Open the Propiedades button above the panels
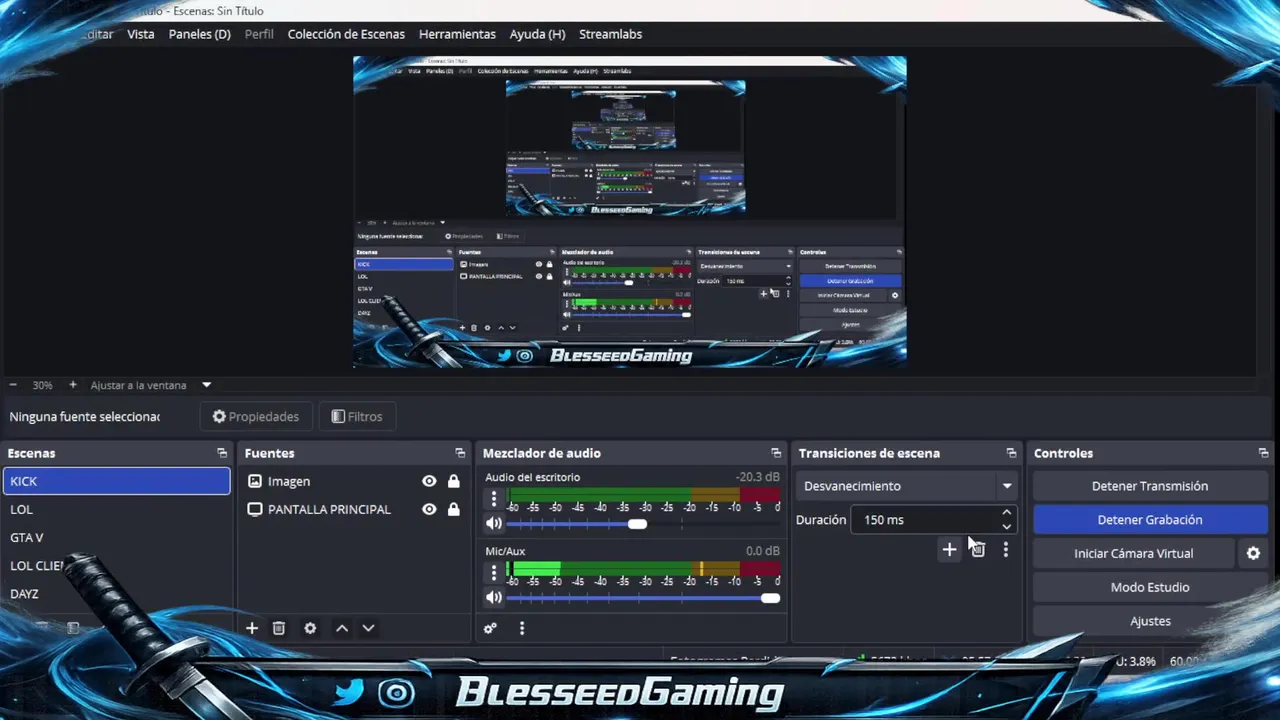Screen dimensions: 1280x720 coord(256,416)
